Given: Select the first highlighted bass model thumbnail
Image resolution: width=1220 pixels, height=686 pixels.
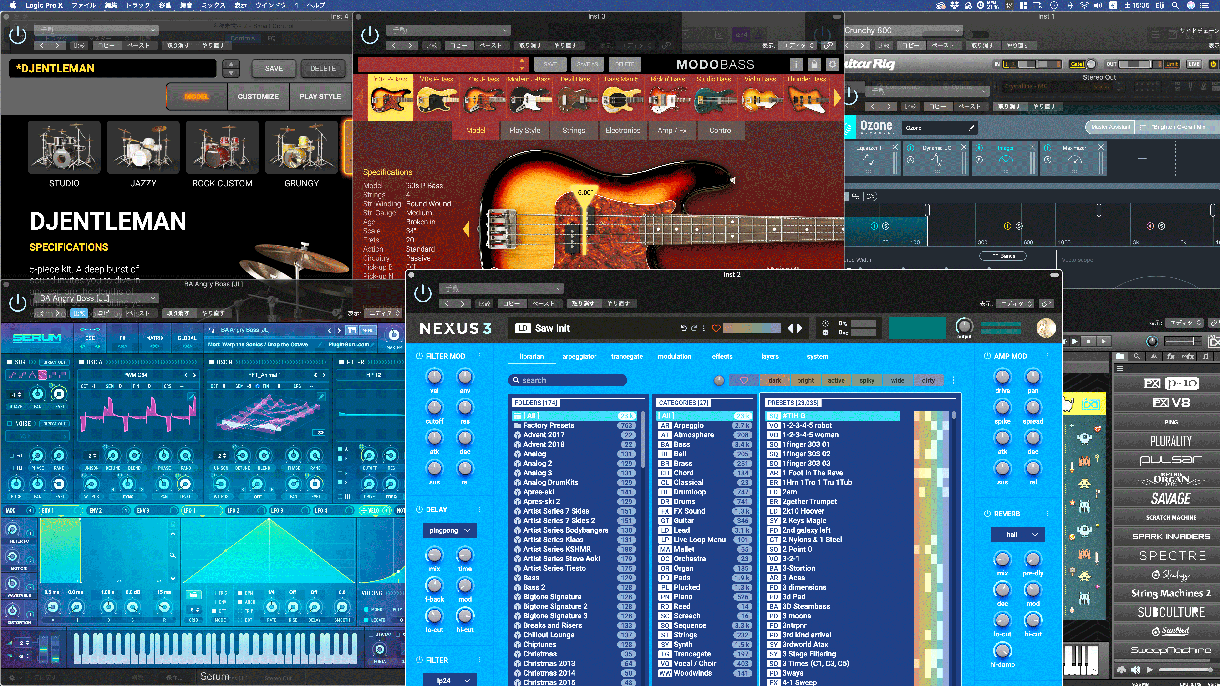Looking at the screenshot, I should pyautogui.click(x=390, y=98).
